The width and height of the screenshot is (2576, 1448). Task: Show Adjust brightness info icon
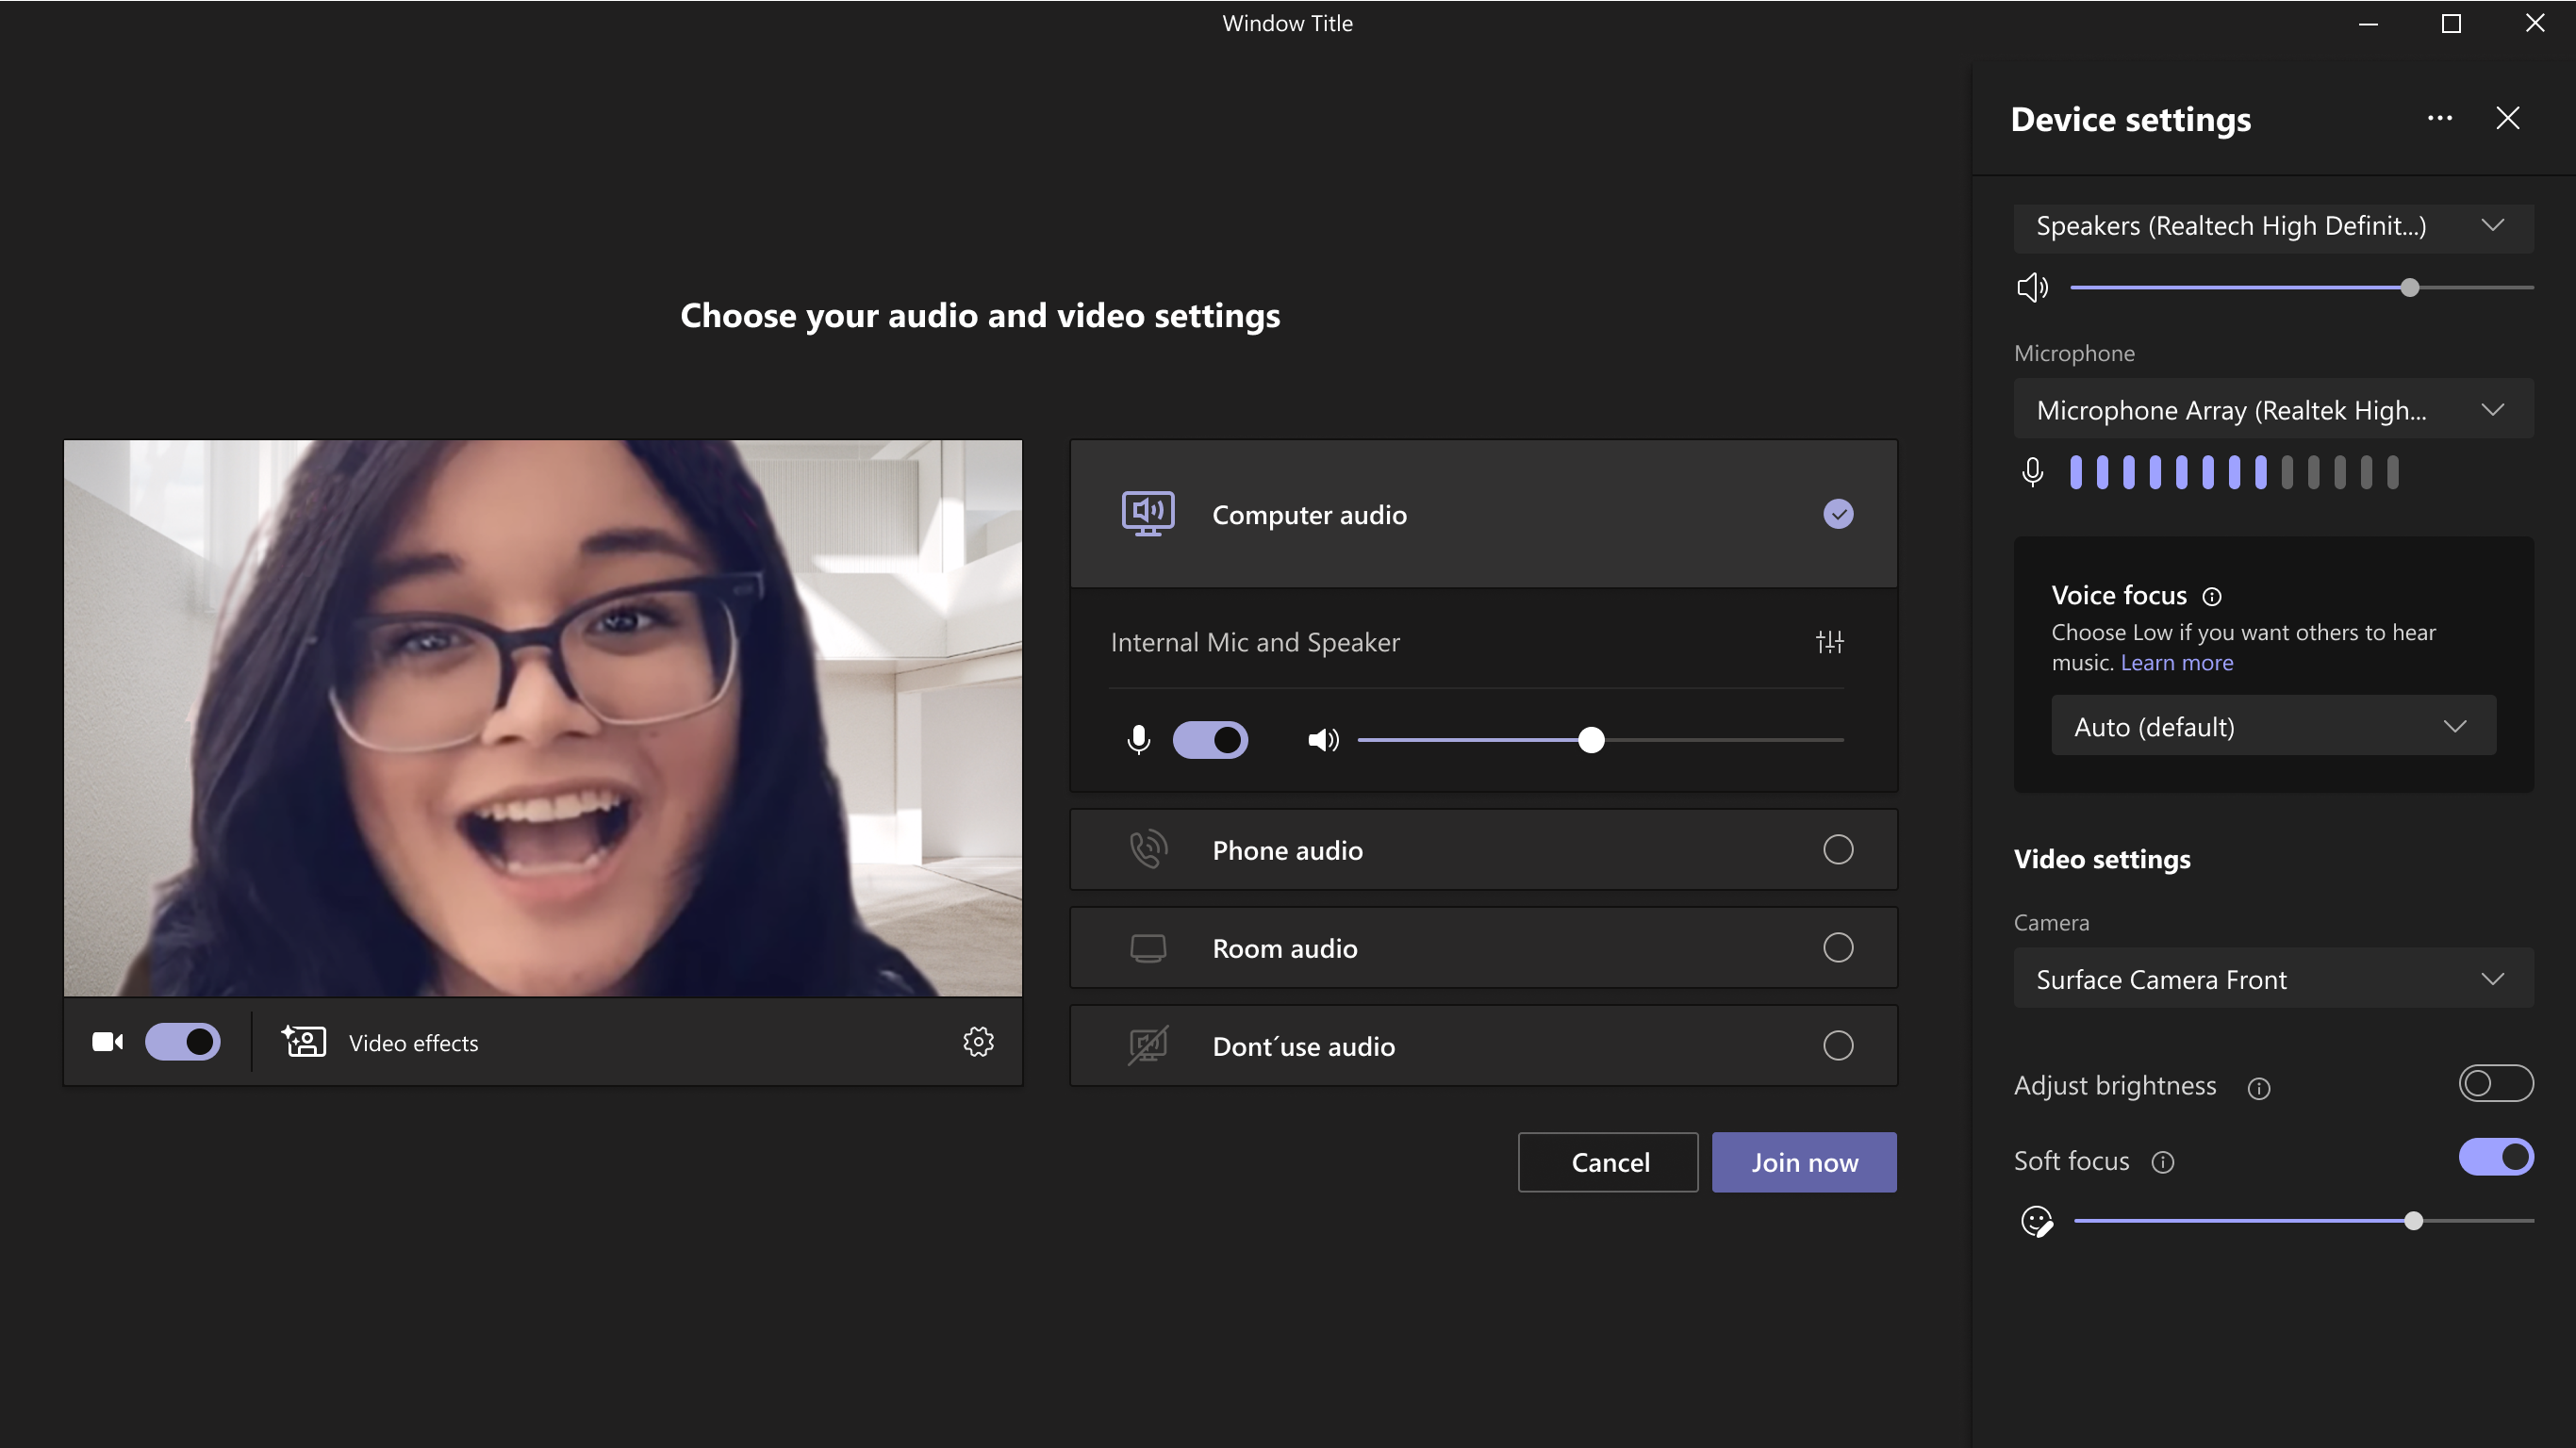pyautogui.click(x=2259, y=1088)
